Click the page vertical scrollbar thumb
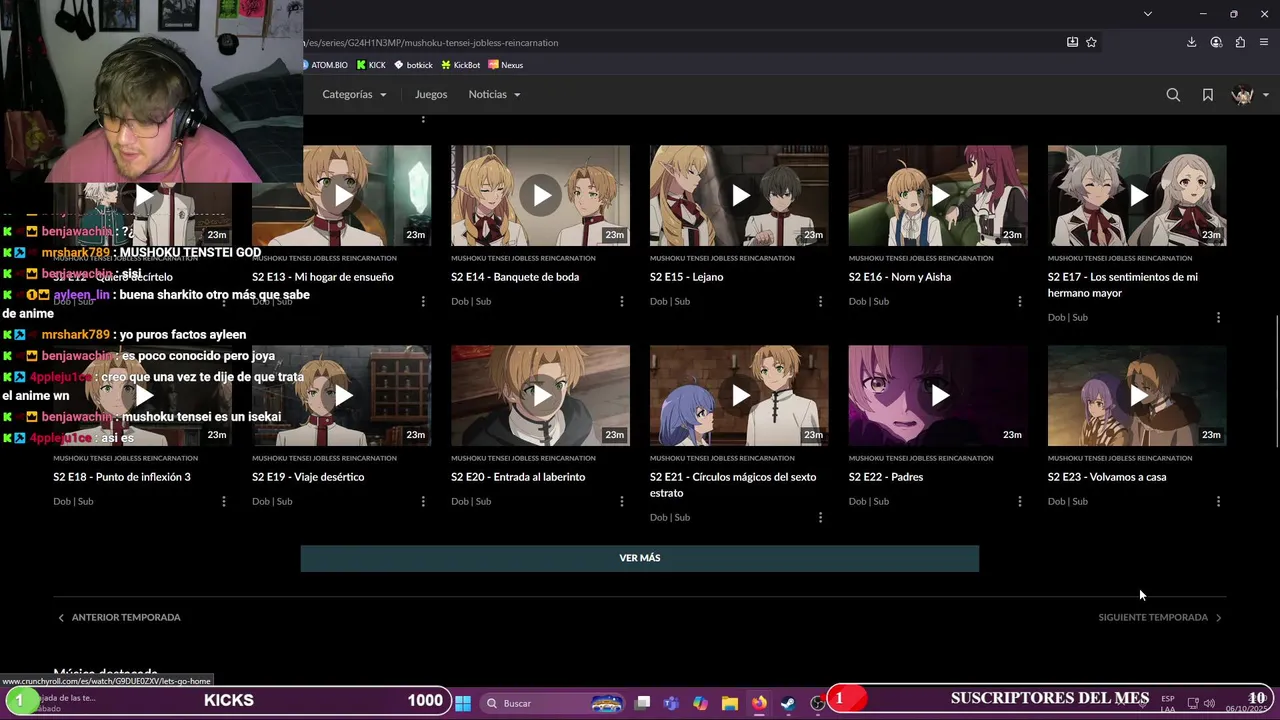The height and width of the screenshot is (720, 1280). (1275, 380)
